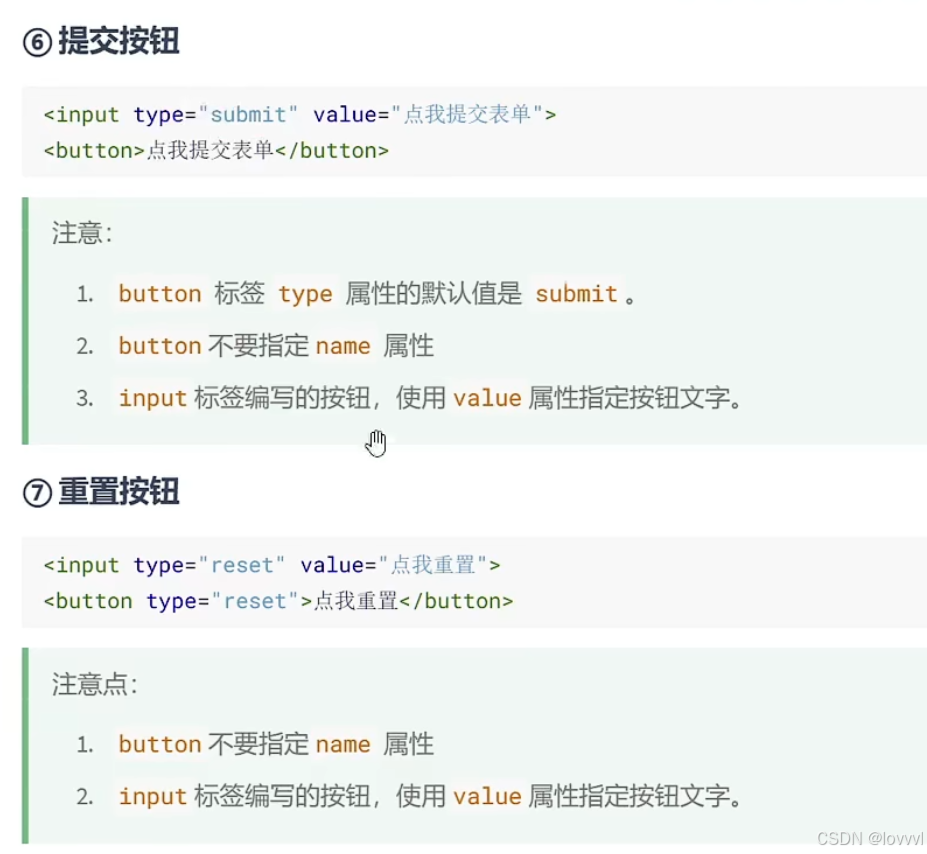Click the input type="submit" code line
Viewport: 927px width, 854px height.
(x=300, y=115)
